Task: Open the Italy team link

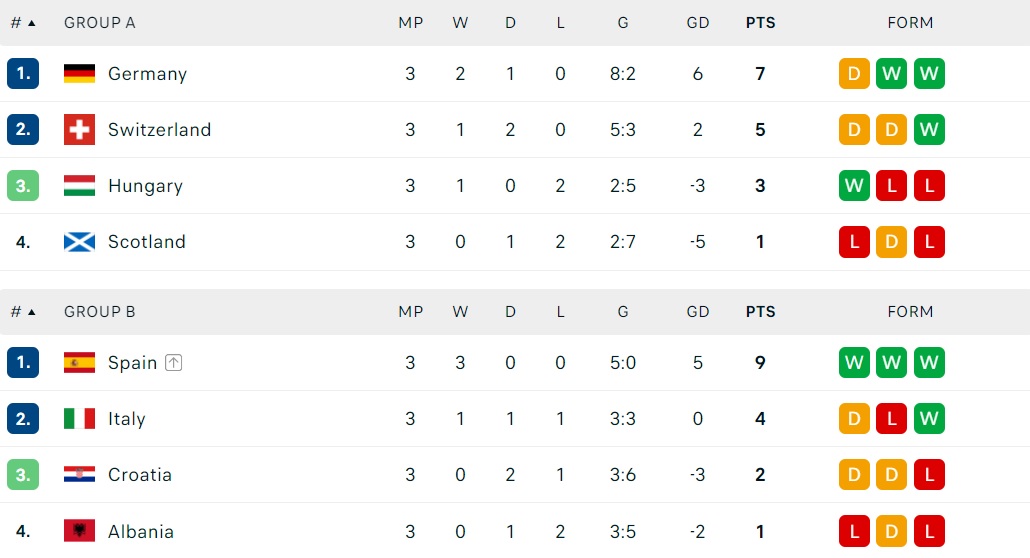Action: click(127, 419)
